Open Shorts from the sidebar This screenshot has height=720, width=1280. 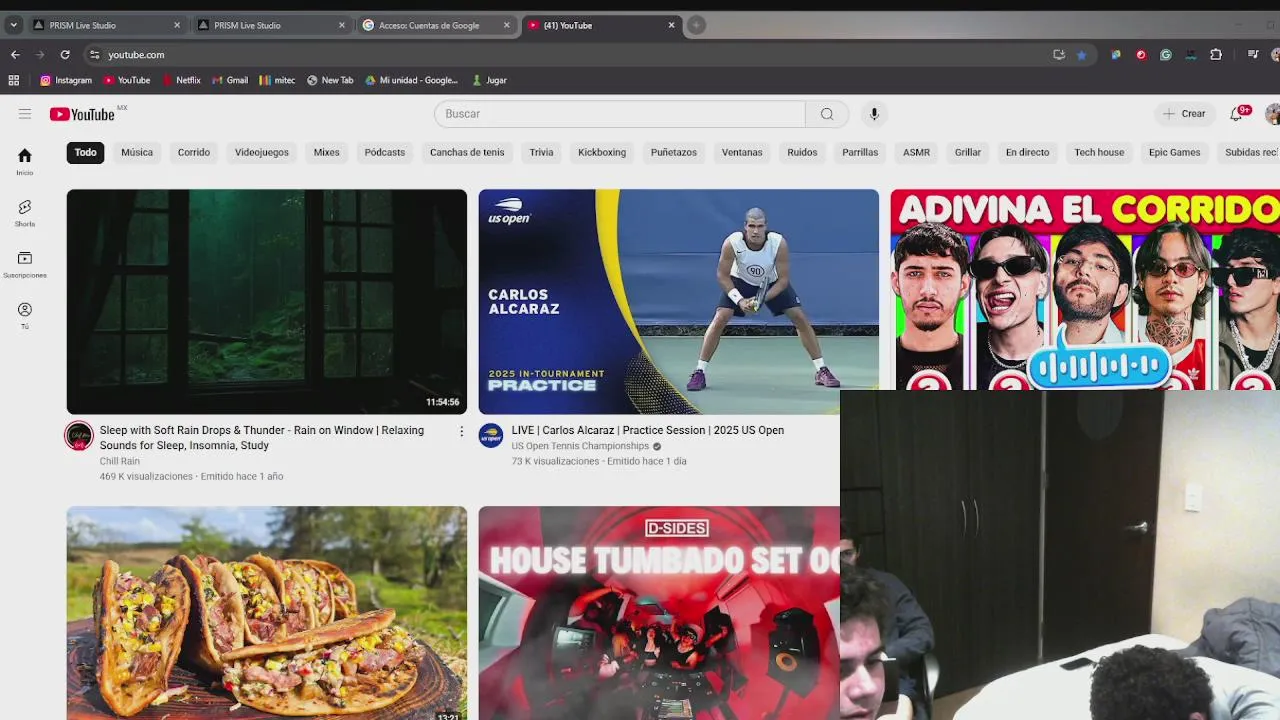click(25, 212)
